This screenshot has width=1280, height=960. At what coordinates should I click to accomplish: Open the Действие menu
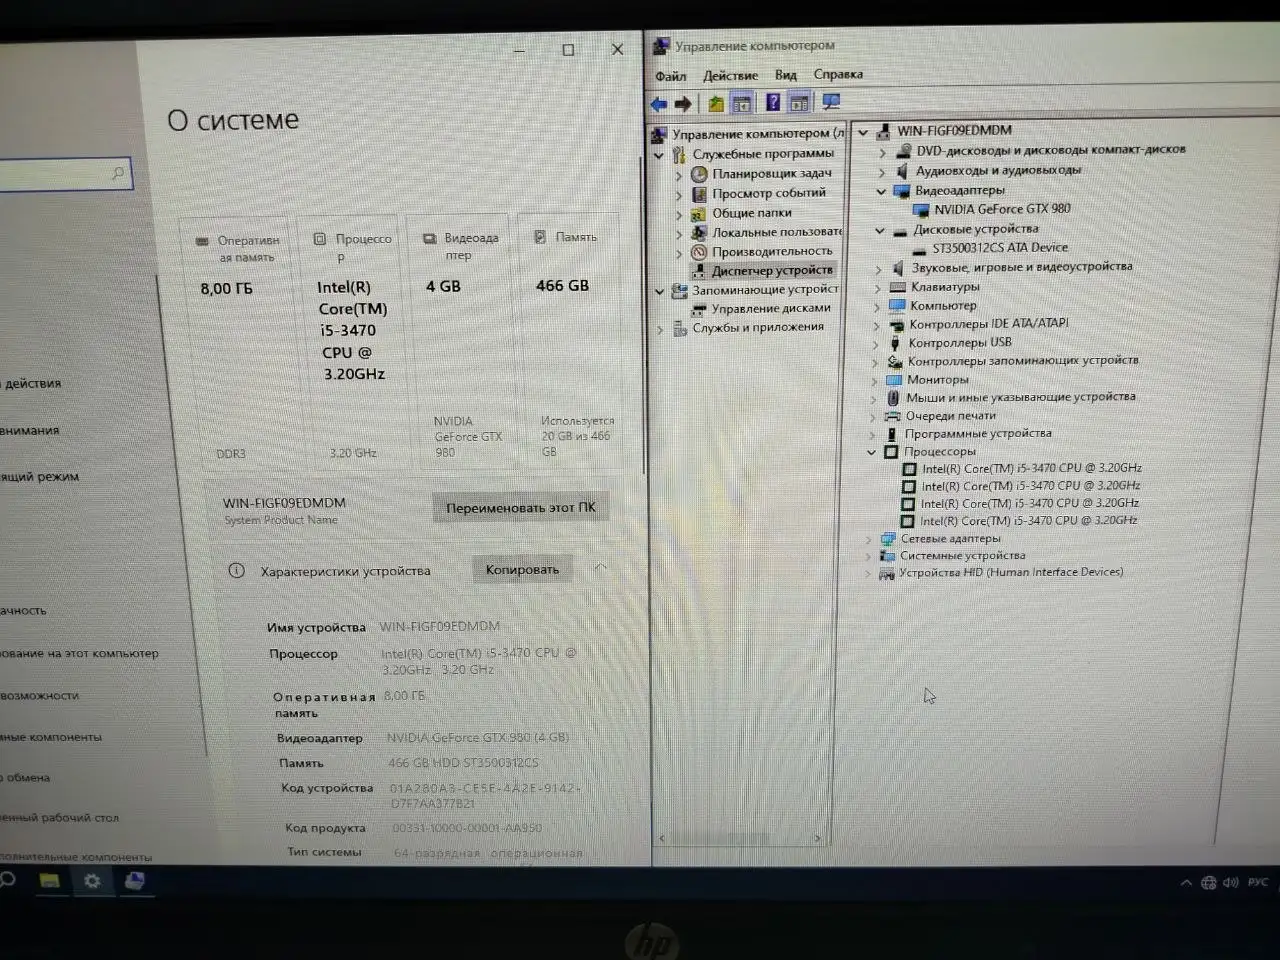click(x=730, y=75)
